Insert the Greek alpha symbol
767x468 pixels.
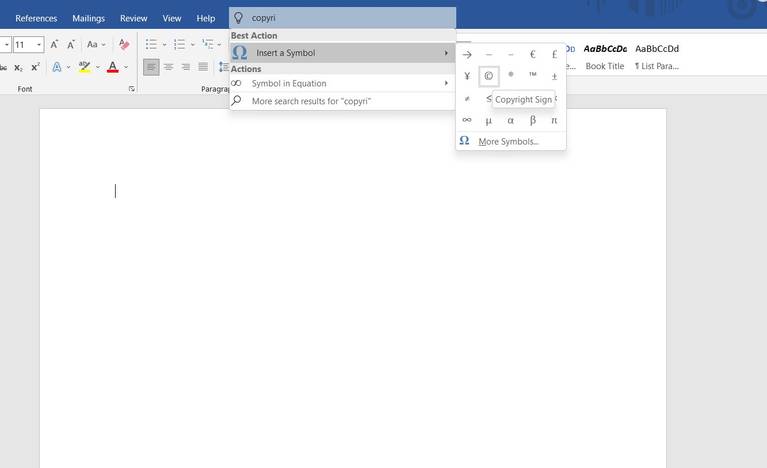tap(510, 120)
